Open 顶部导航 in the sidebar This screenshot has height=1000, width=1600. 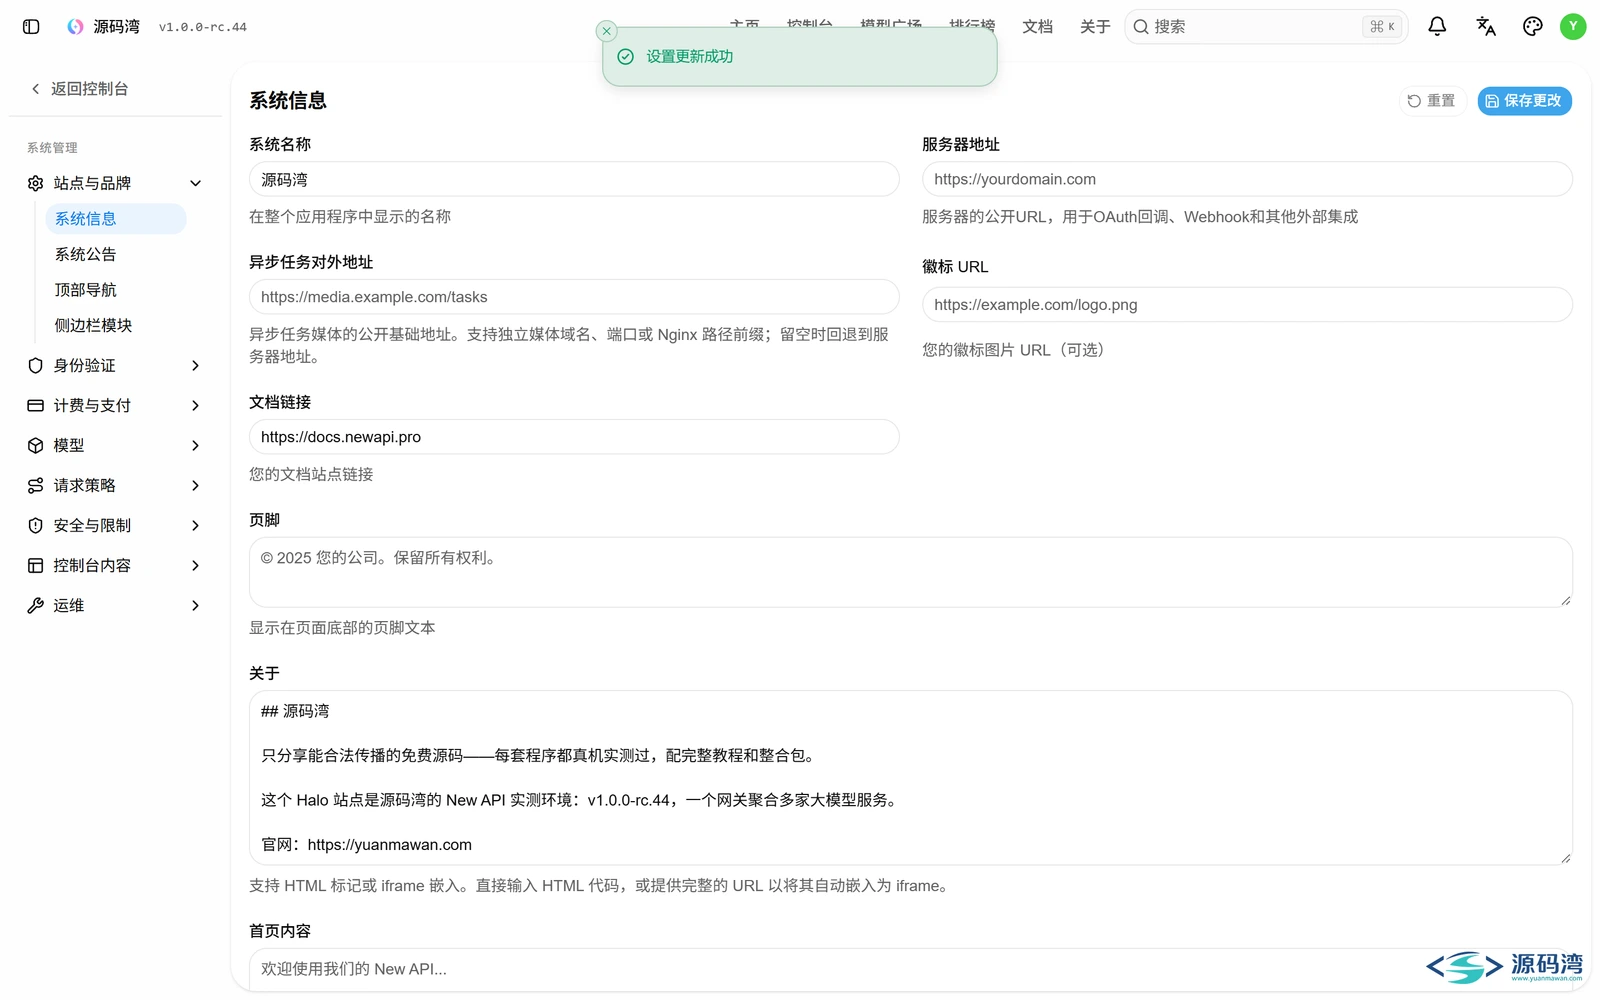116,290
